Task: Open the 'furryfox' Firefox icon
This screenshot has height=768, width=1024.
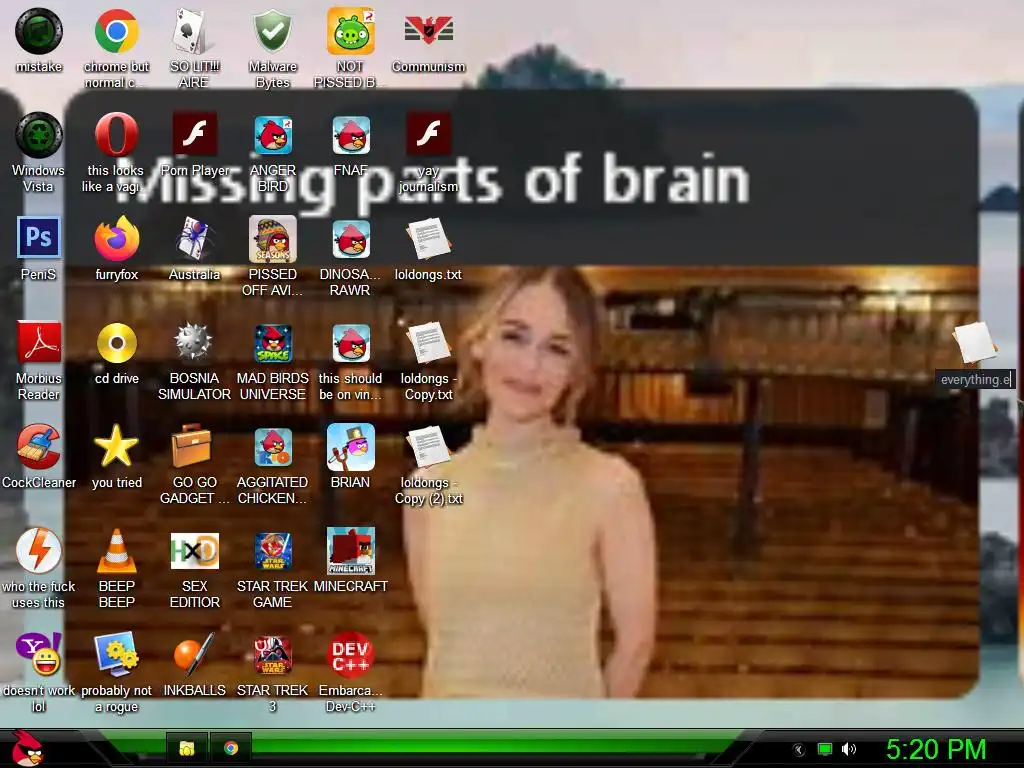Action: (116, 239)
